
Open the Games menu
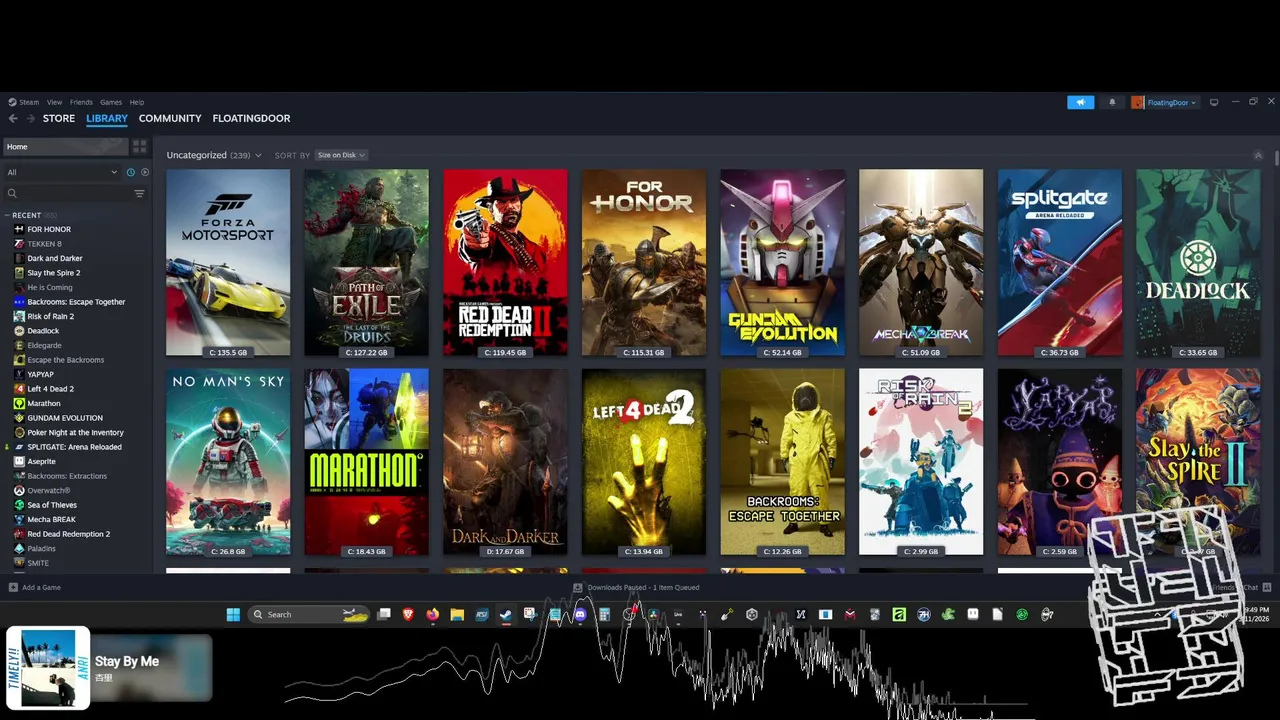pyautogui.click(x=111, y=102)
